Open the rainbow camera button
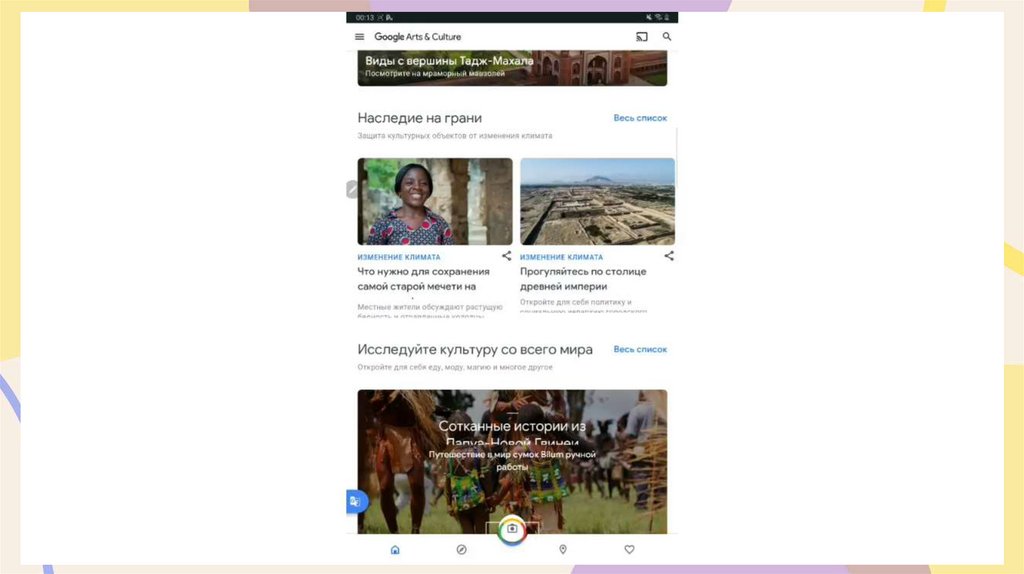1024x574 pixels. coord(512,530)
